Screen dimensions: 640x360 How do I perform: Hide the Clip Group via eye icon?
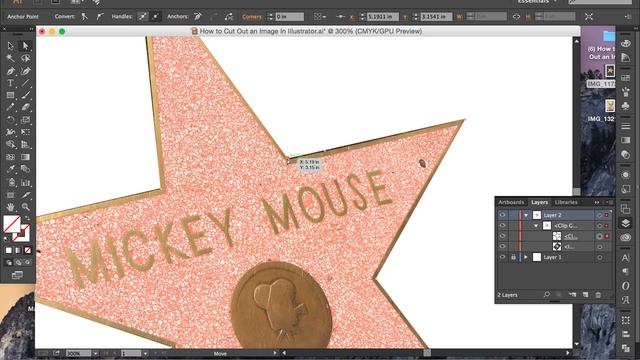coord(502,225)
